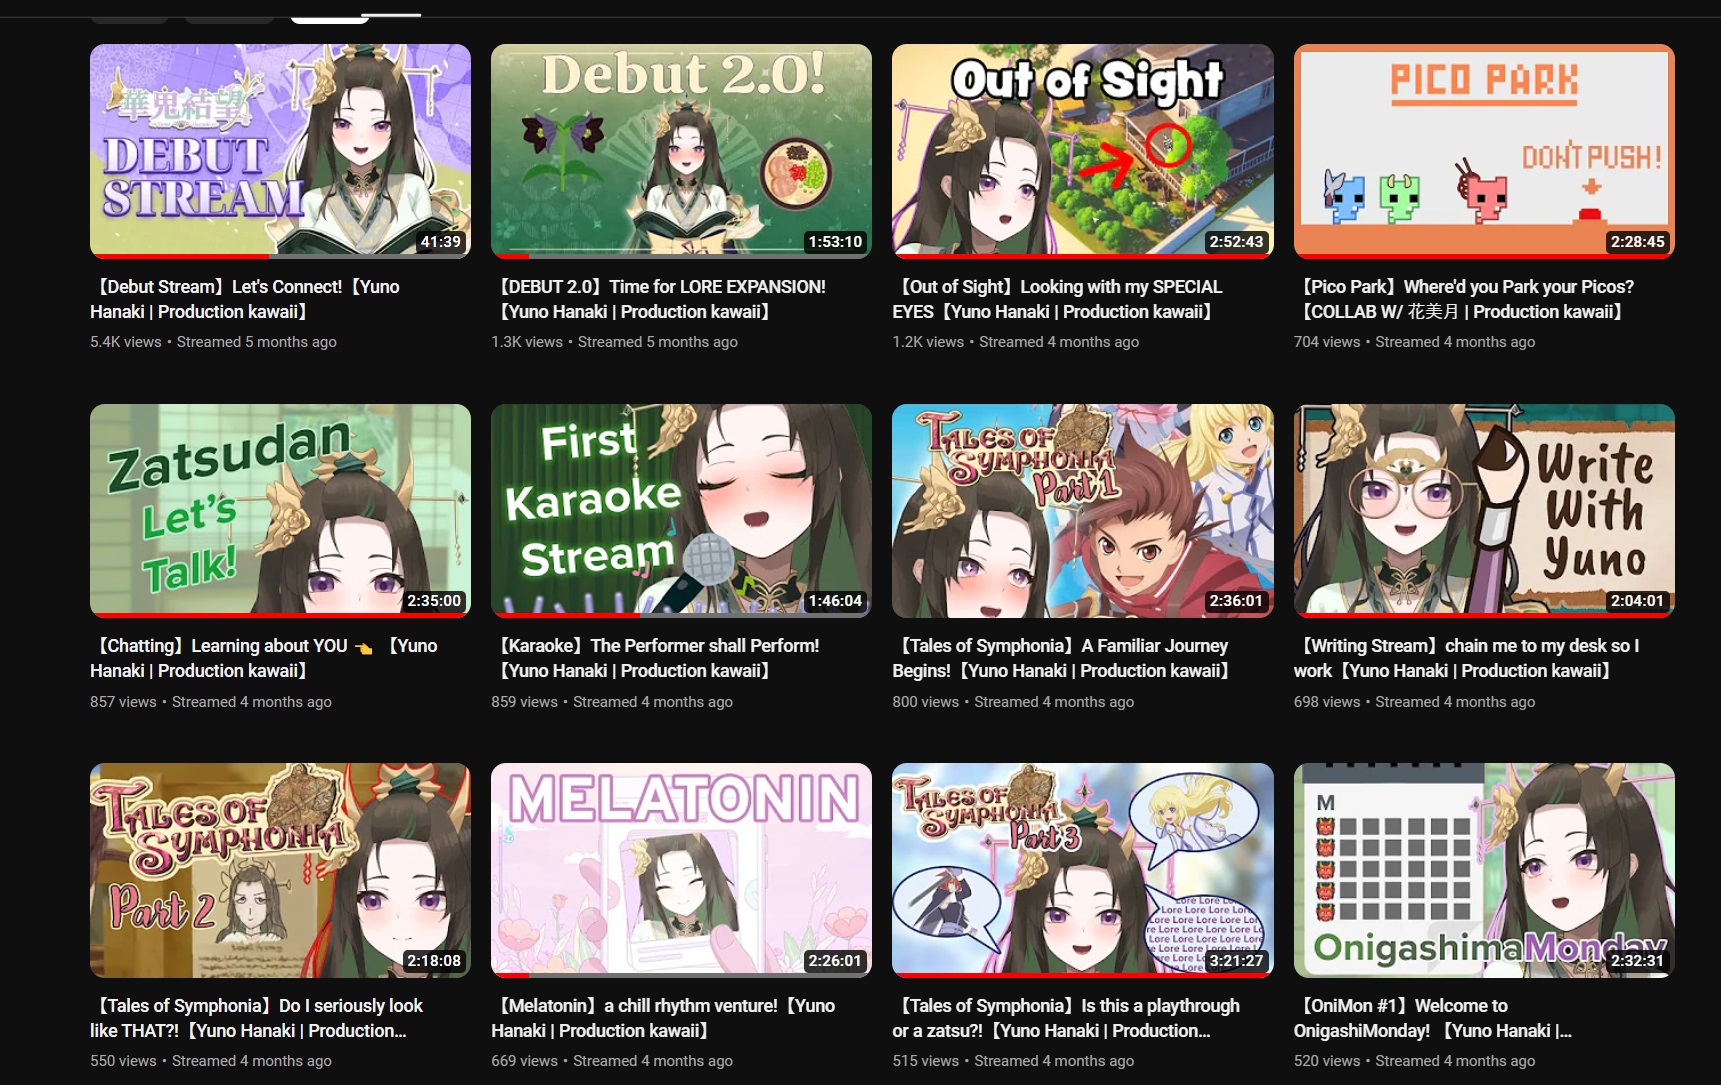The width and height of the screenshot is (1721, 1085).
Task: Click '1.3K views' under DEBUT 2.0
Action: [527, 342]
